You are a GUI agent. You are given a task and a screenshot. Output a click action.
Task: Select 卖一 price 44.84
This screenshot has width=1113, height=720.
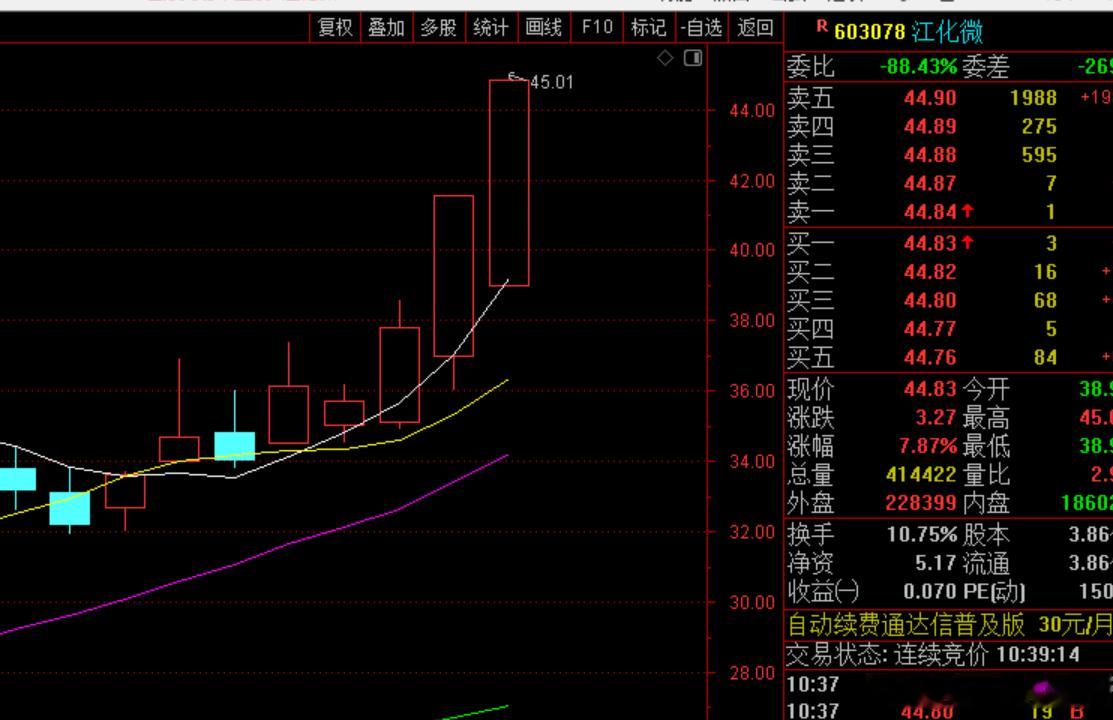[x=930, y=212]
